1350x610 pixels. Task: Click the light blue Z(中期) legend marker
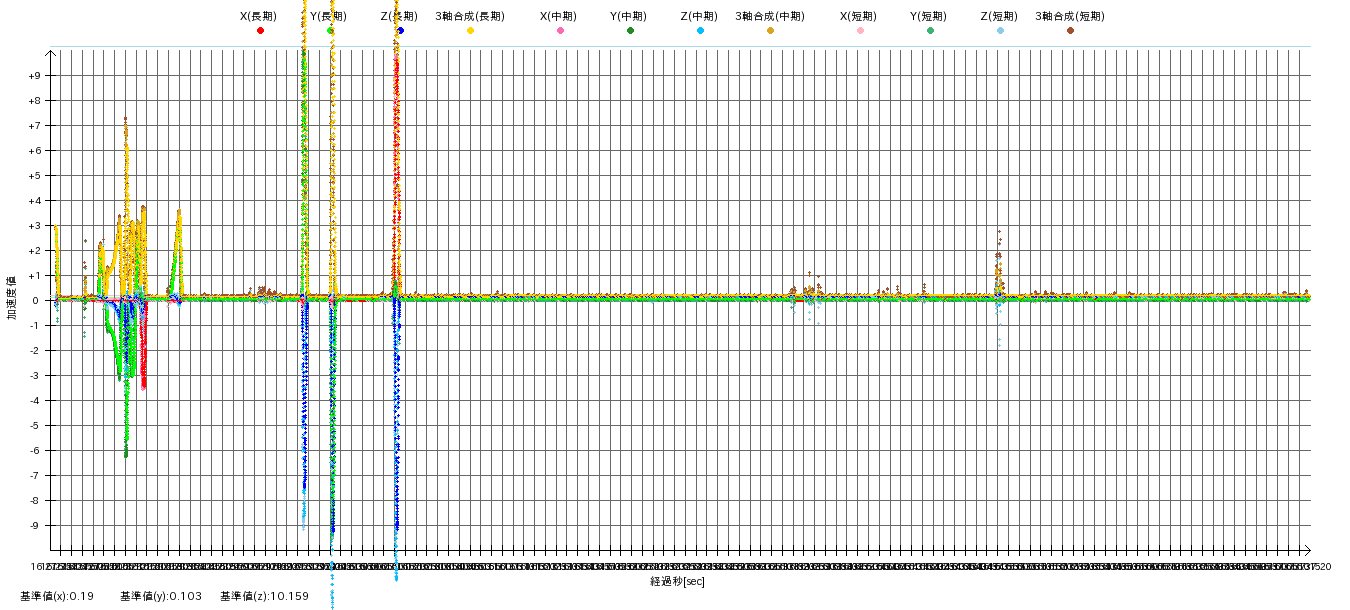point(700,31)
